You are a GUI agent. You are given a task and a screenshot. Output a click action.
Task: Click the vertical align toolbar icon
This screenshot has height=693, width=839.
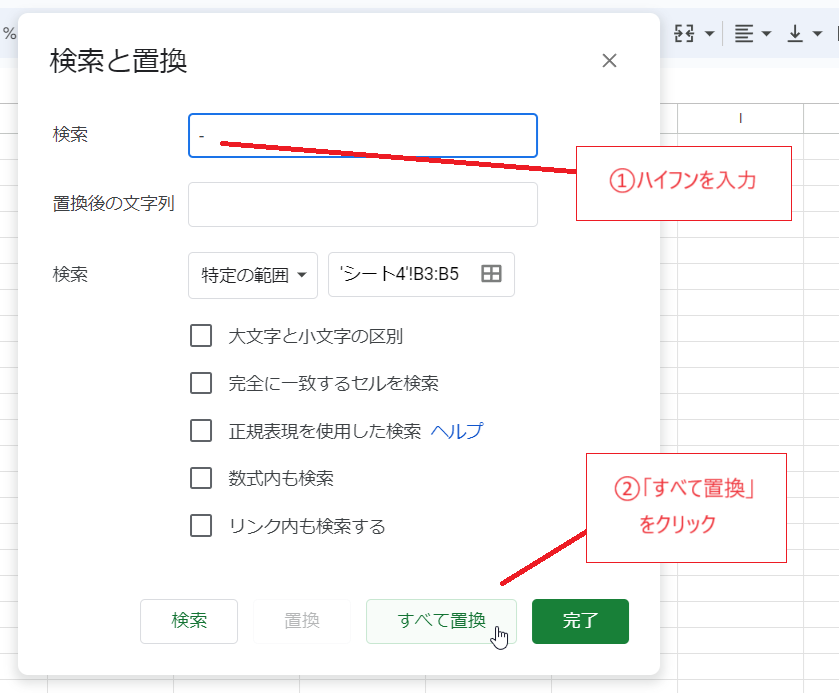tap(795, 34)
